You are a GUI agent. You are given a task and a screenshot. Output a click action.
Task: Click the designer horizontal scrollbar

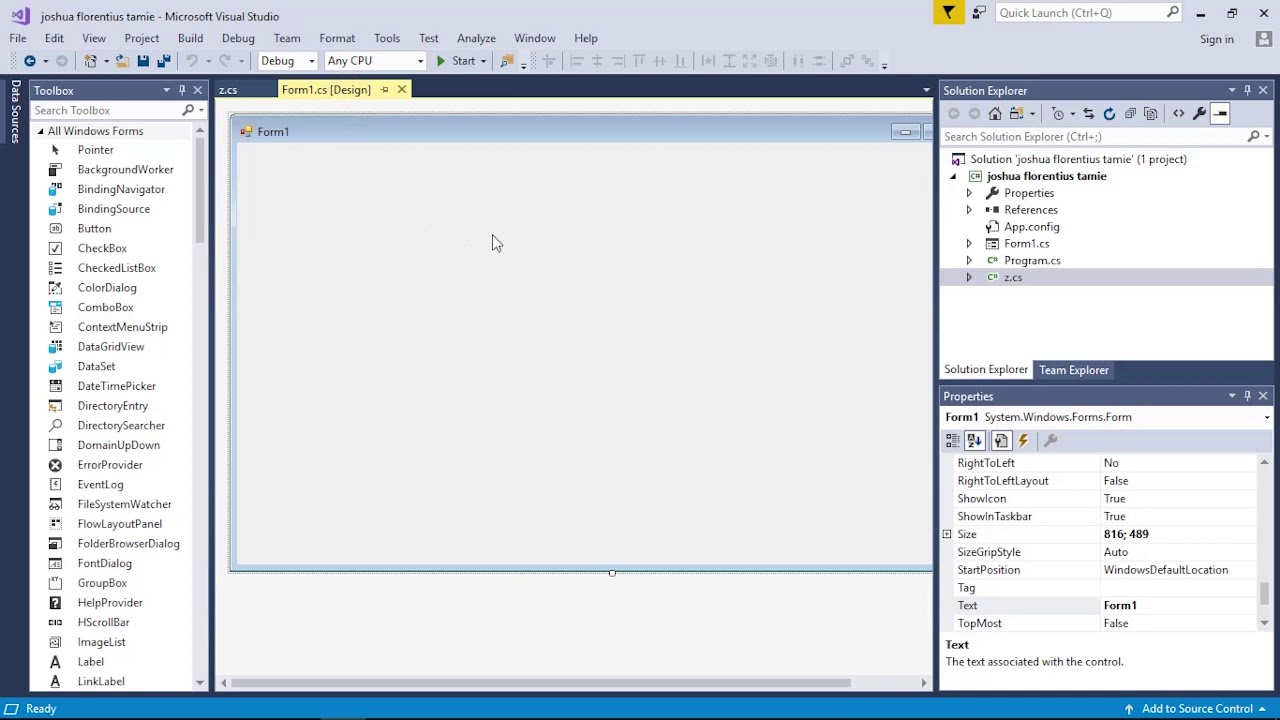(x=541, y=684)
